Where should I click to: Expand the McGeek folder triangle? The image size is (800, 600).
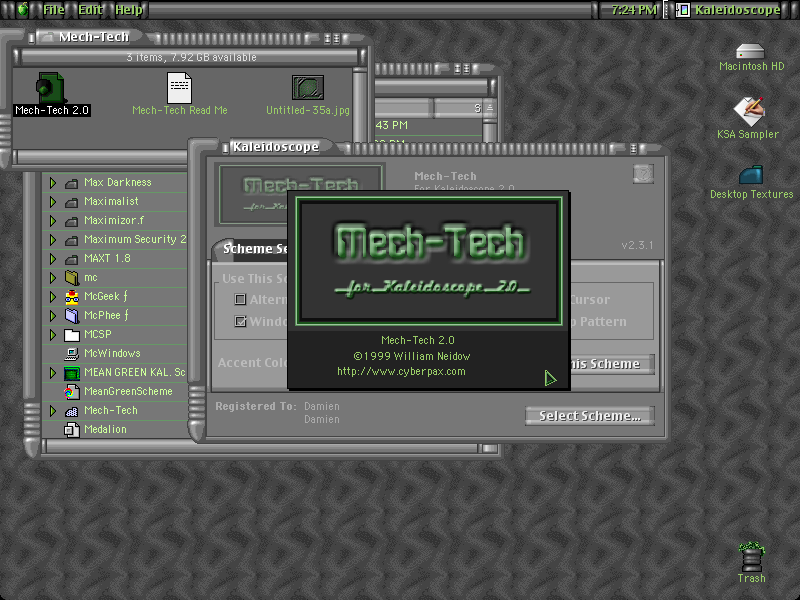pos(53,296)
